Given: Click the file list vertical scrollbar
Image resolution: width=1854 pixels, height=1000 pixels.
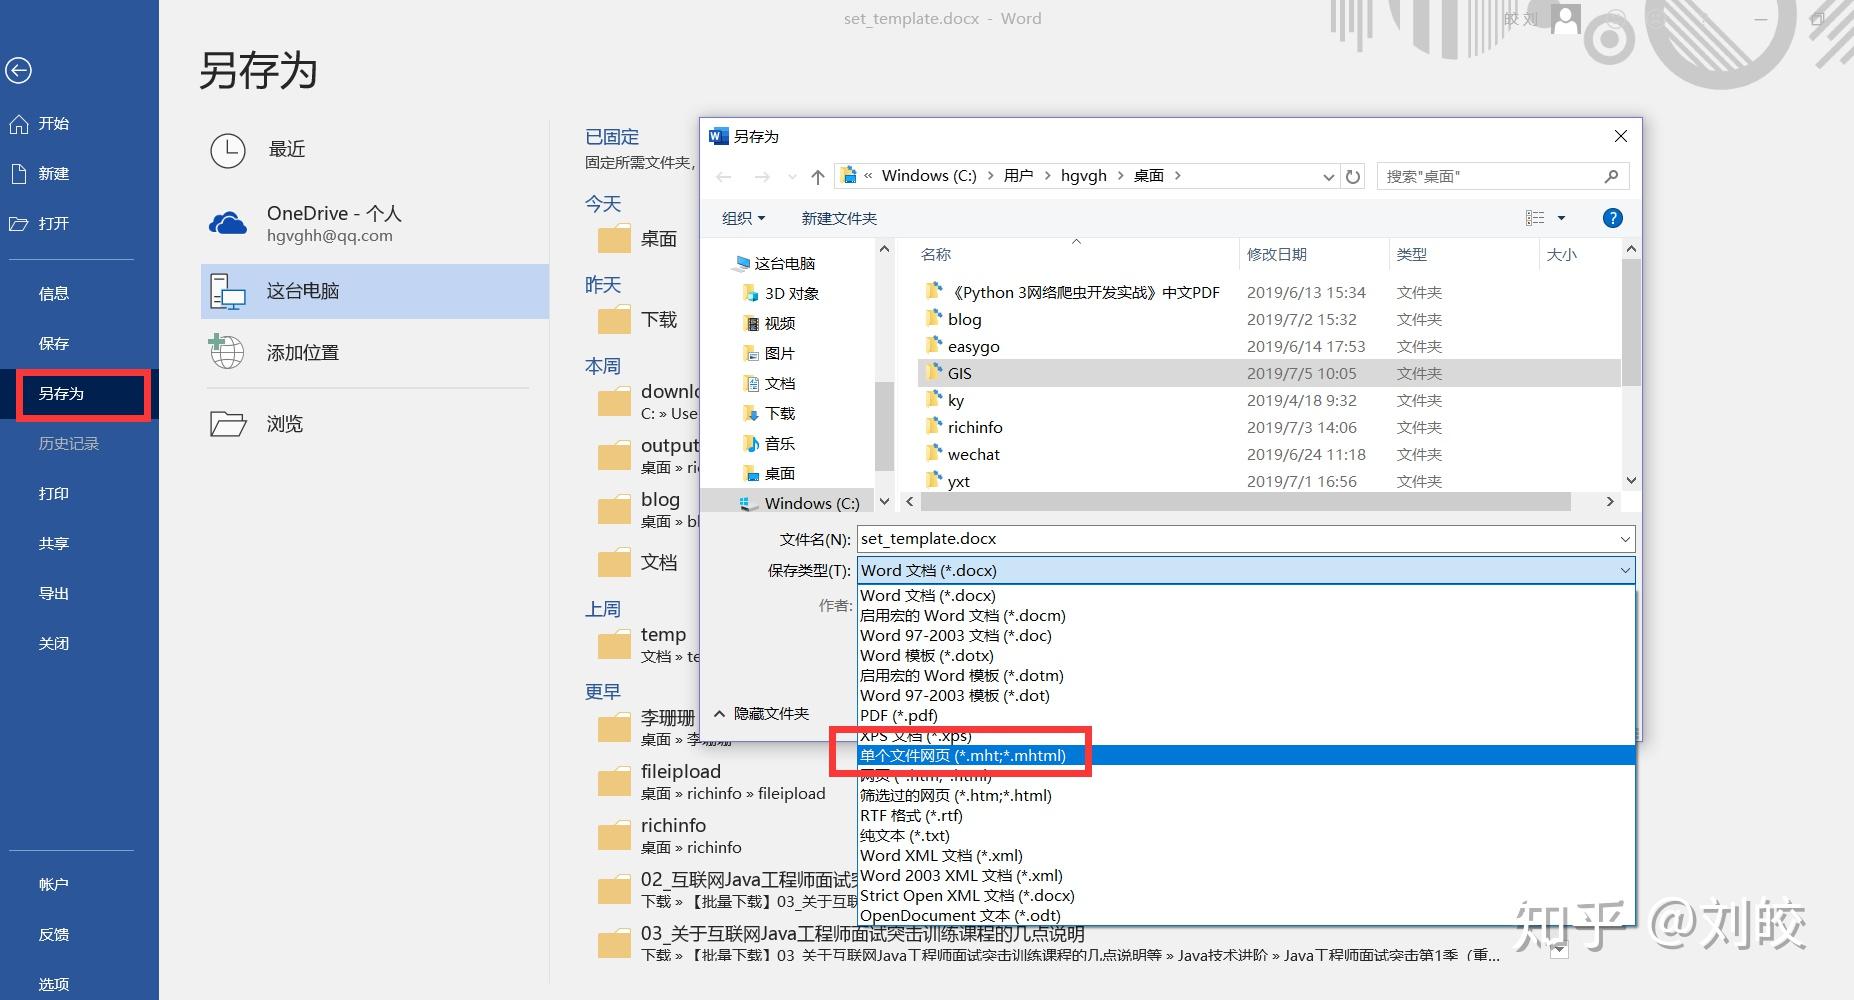Looking at the screenshot, I should coord(1631,323).
